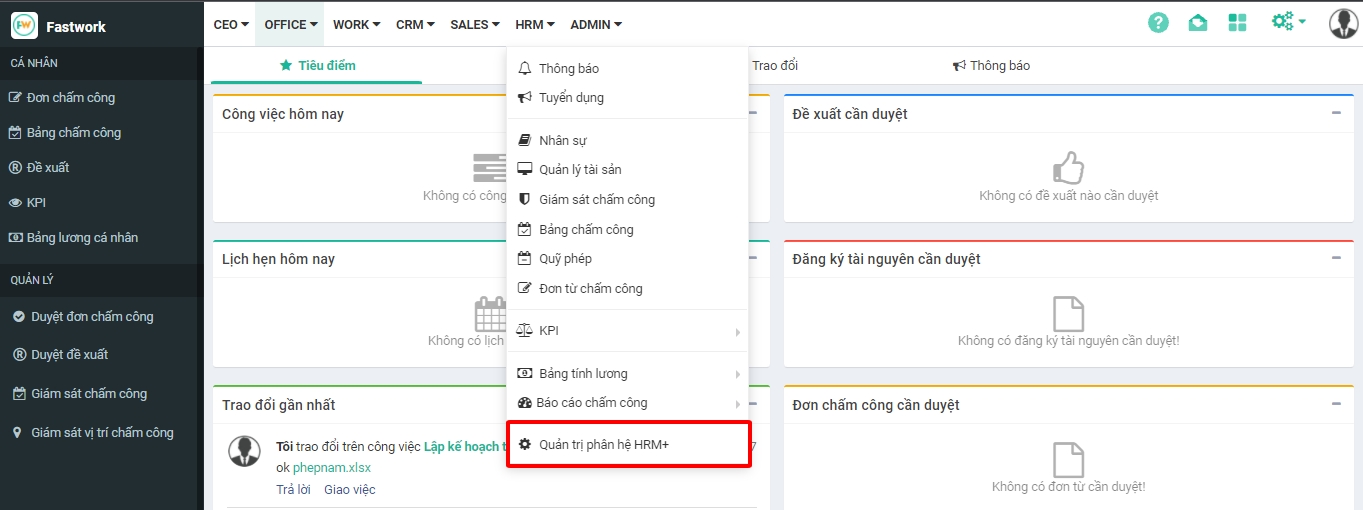Expand the Bảng tính lương submenu
Image resolution: width=1363 pixels, height=510 pixels.
click(737, 374)
